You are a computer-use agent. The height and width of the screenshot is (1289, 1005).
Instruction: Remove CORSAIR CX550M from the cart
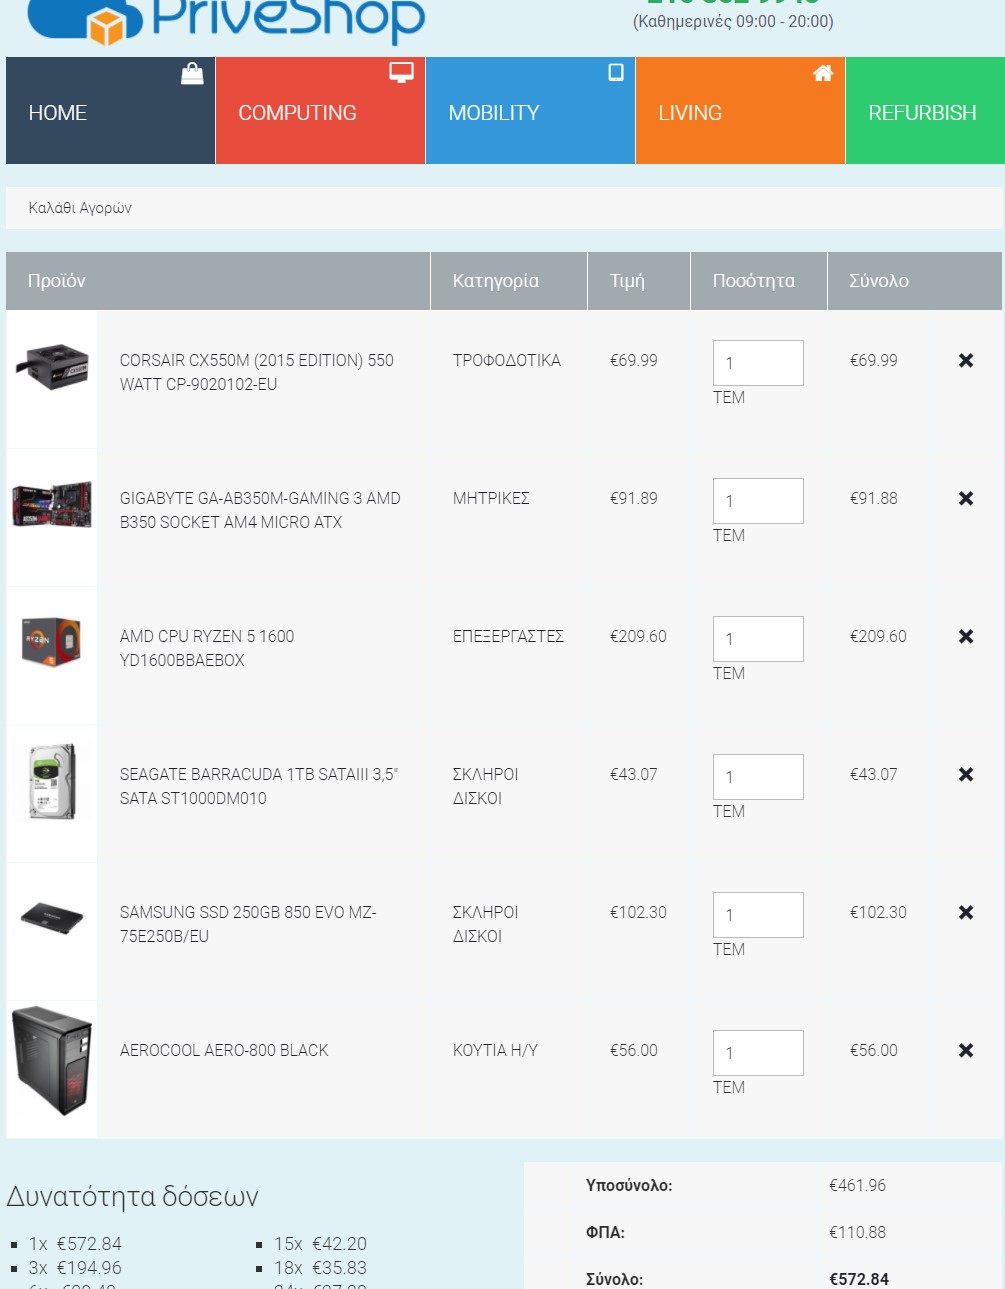tap(966, 360)
